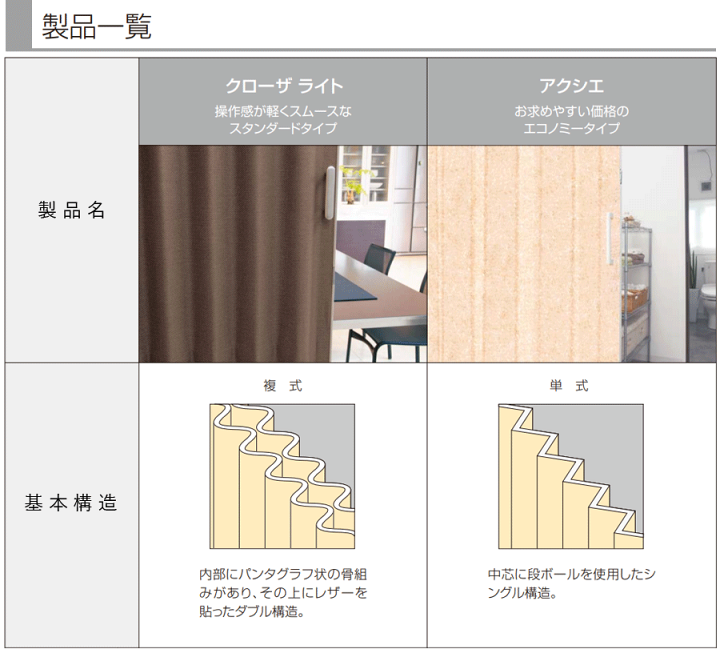720x653 pixels.
Task: Click the エコノミータイプ subtitle text
Action: (x=571, y=129)
